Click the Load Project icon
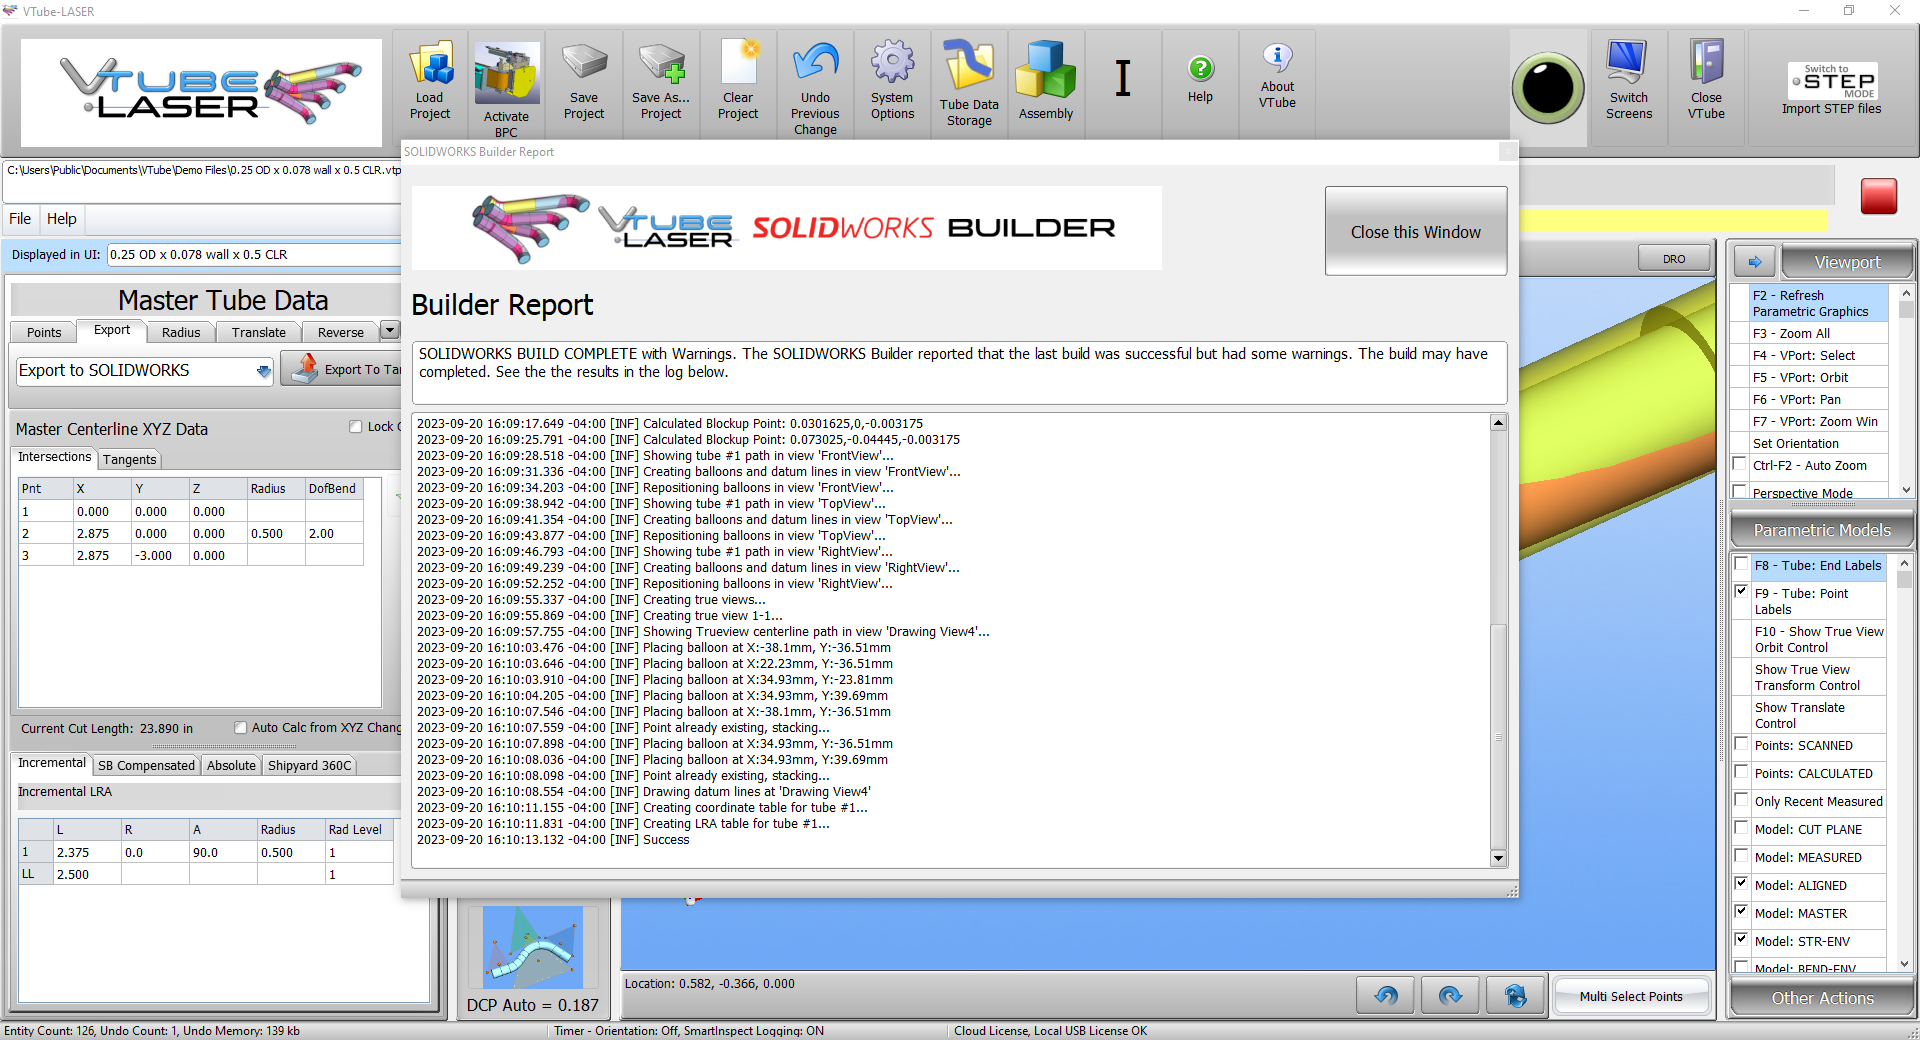The height and width of the screenshot is (1040, 1920). coord(430,82)
